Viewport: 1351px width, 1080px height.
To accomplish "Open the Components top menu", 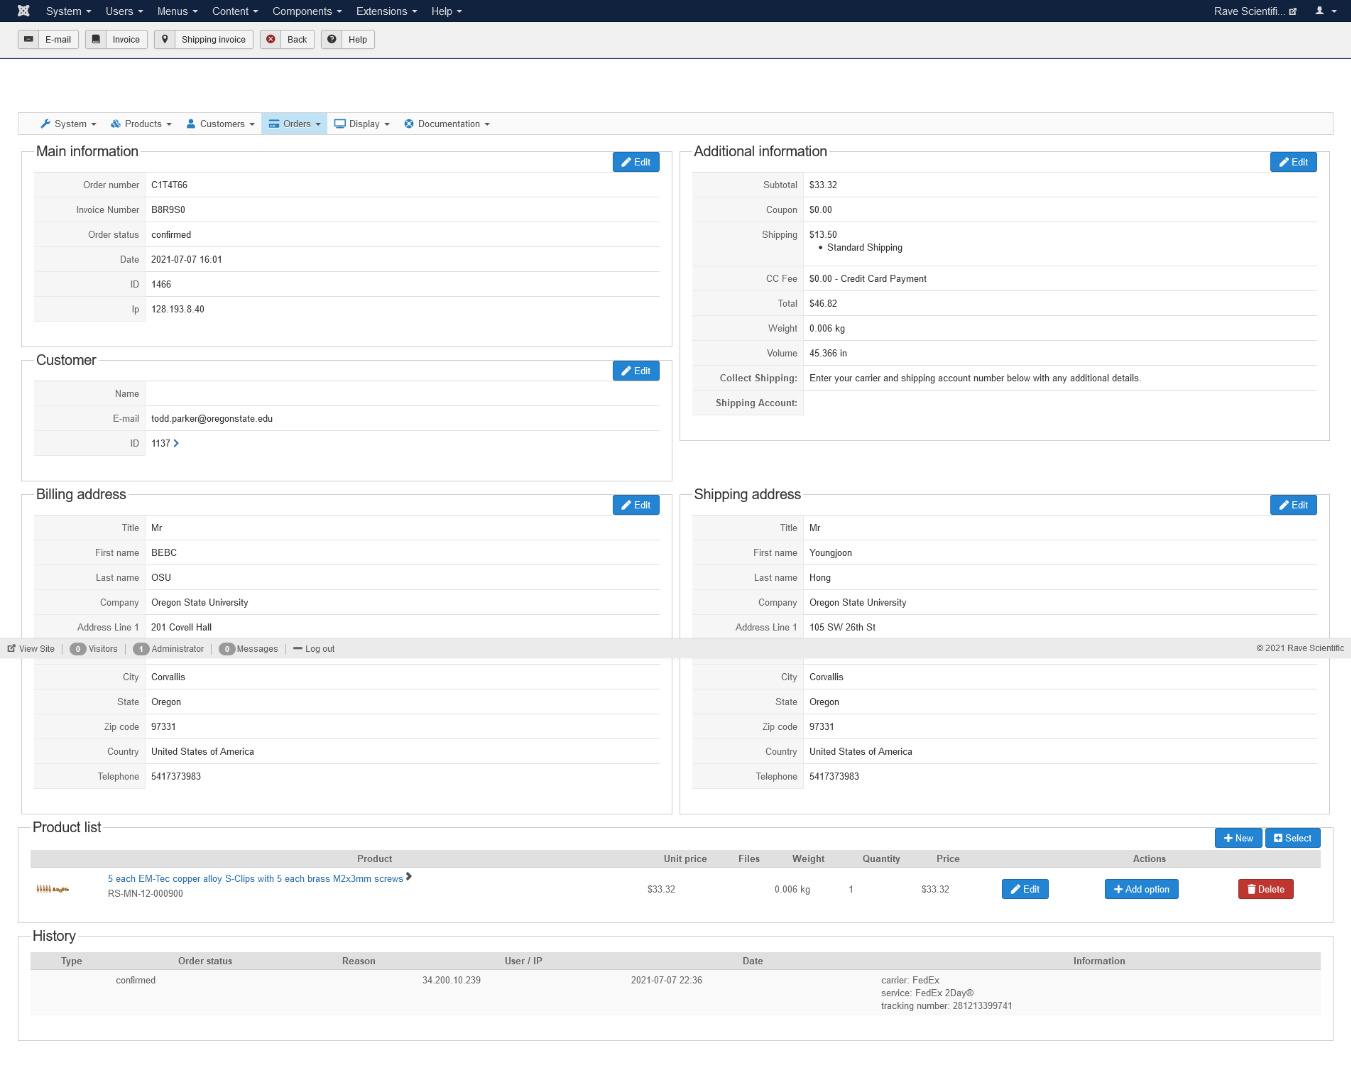I will click(307, 11).
